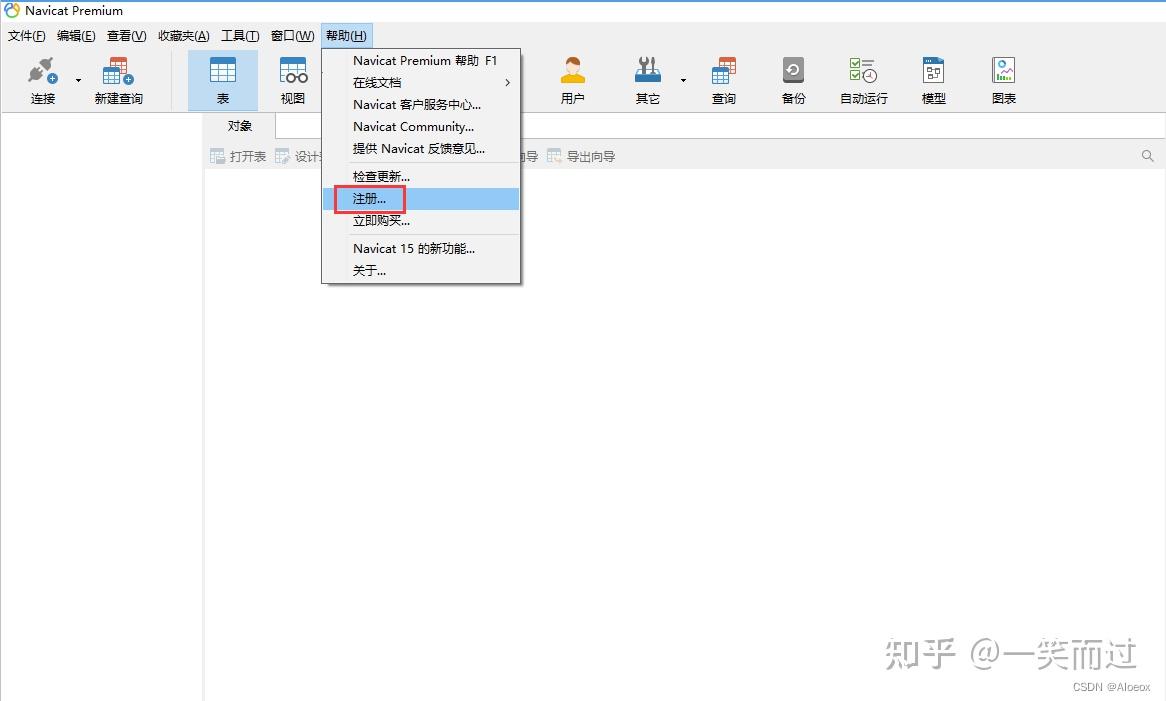The image size is (1166, 701).
Task: Click the Automation (自动运行) icon
Action: click(863, 71)
